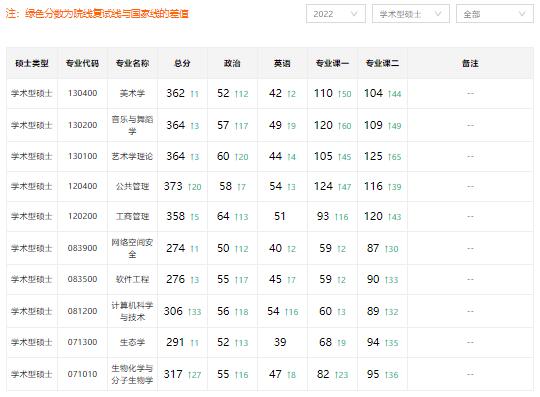Select major name 公共管理
The width and height of the screenshot is (540, 397).
click(132, 186)
